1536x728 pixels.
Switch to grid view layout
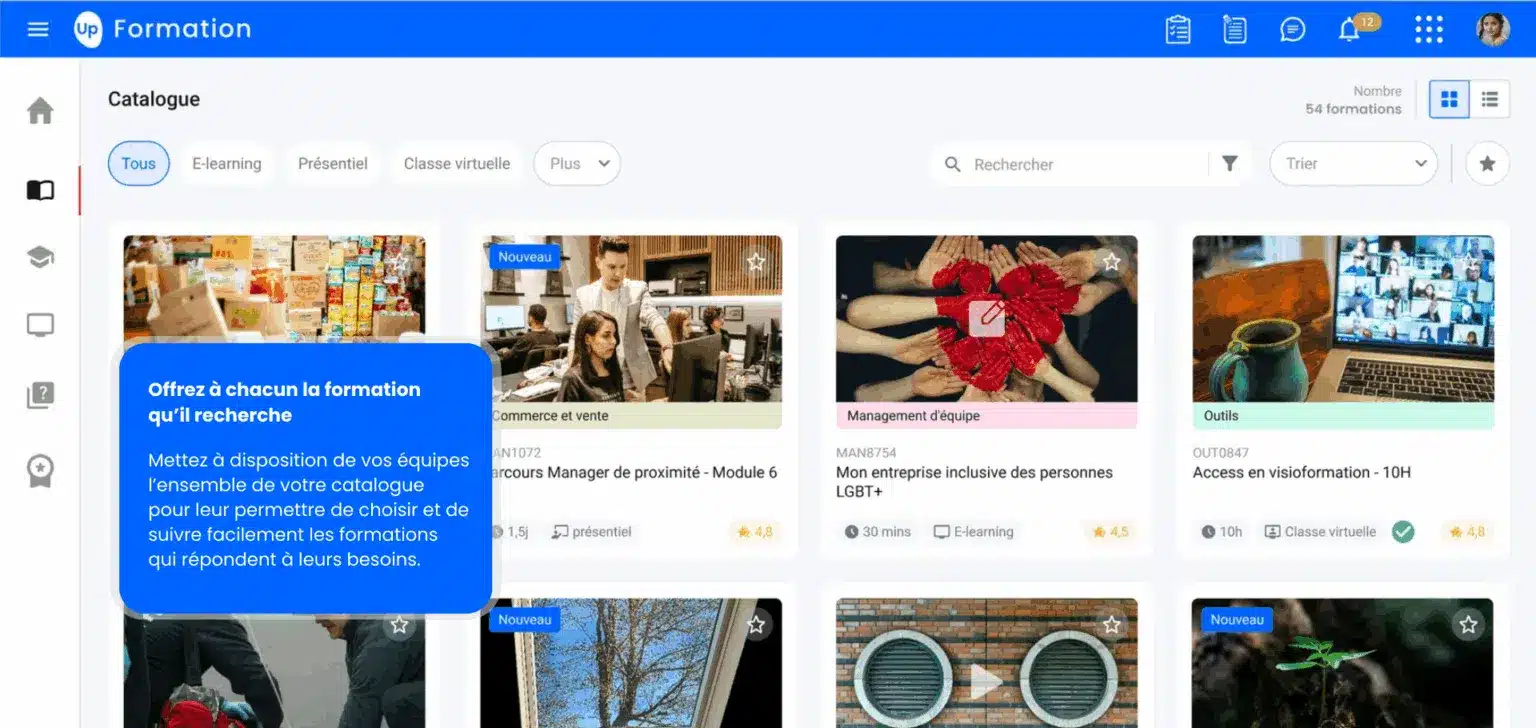point(1448,99)
